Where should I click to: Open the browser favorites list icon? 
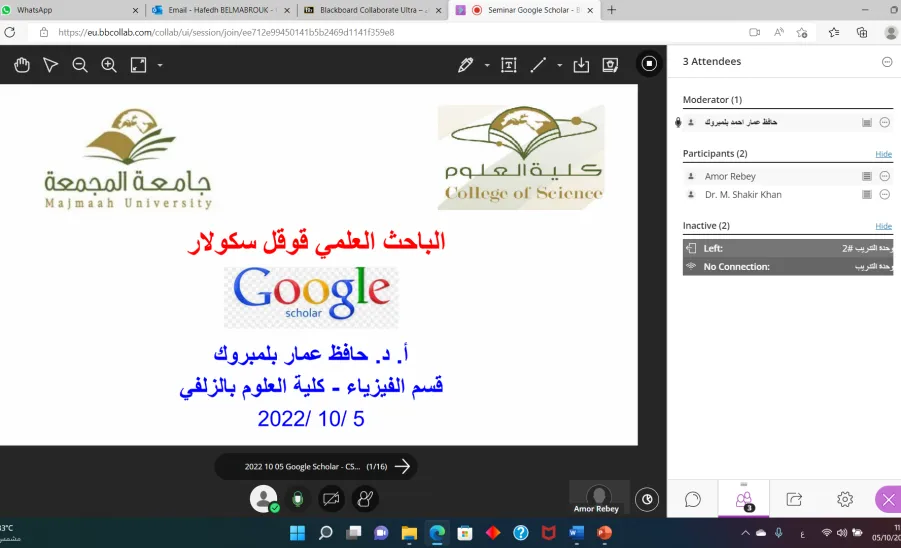(x=834, y=33)
